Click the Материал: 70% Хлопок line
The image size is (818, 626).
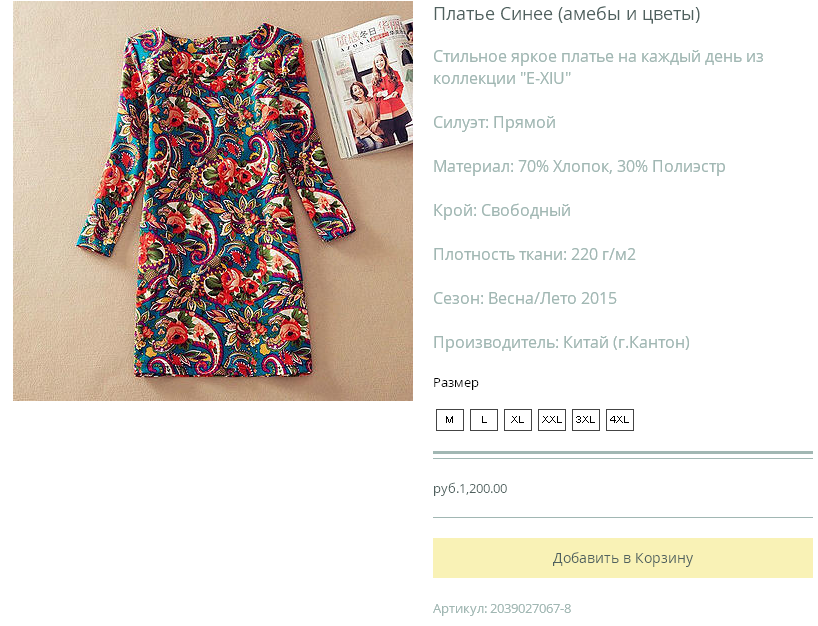[x=579, y=166]
